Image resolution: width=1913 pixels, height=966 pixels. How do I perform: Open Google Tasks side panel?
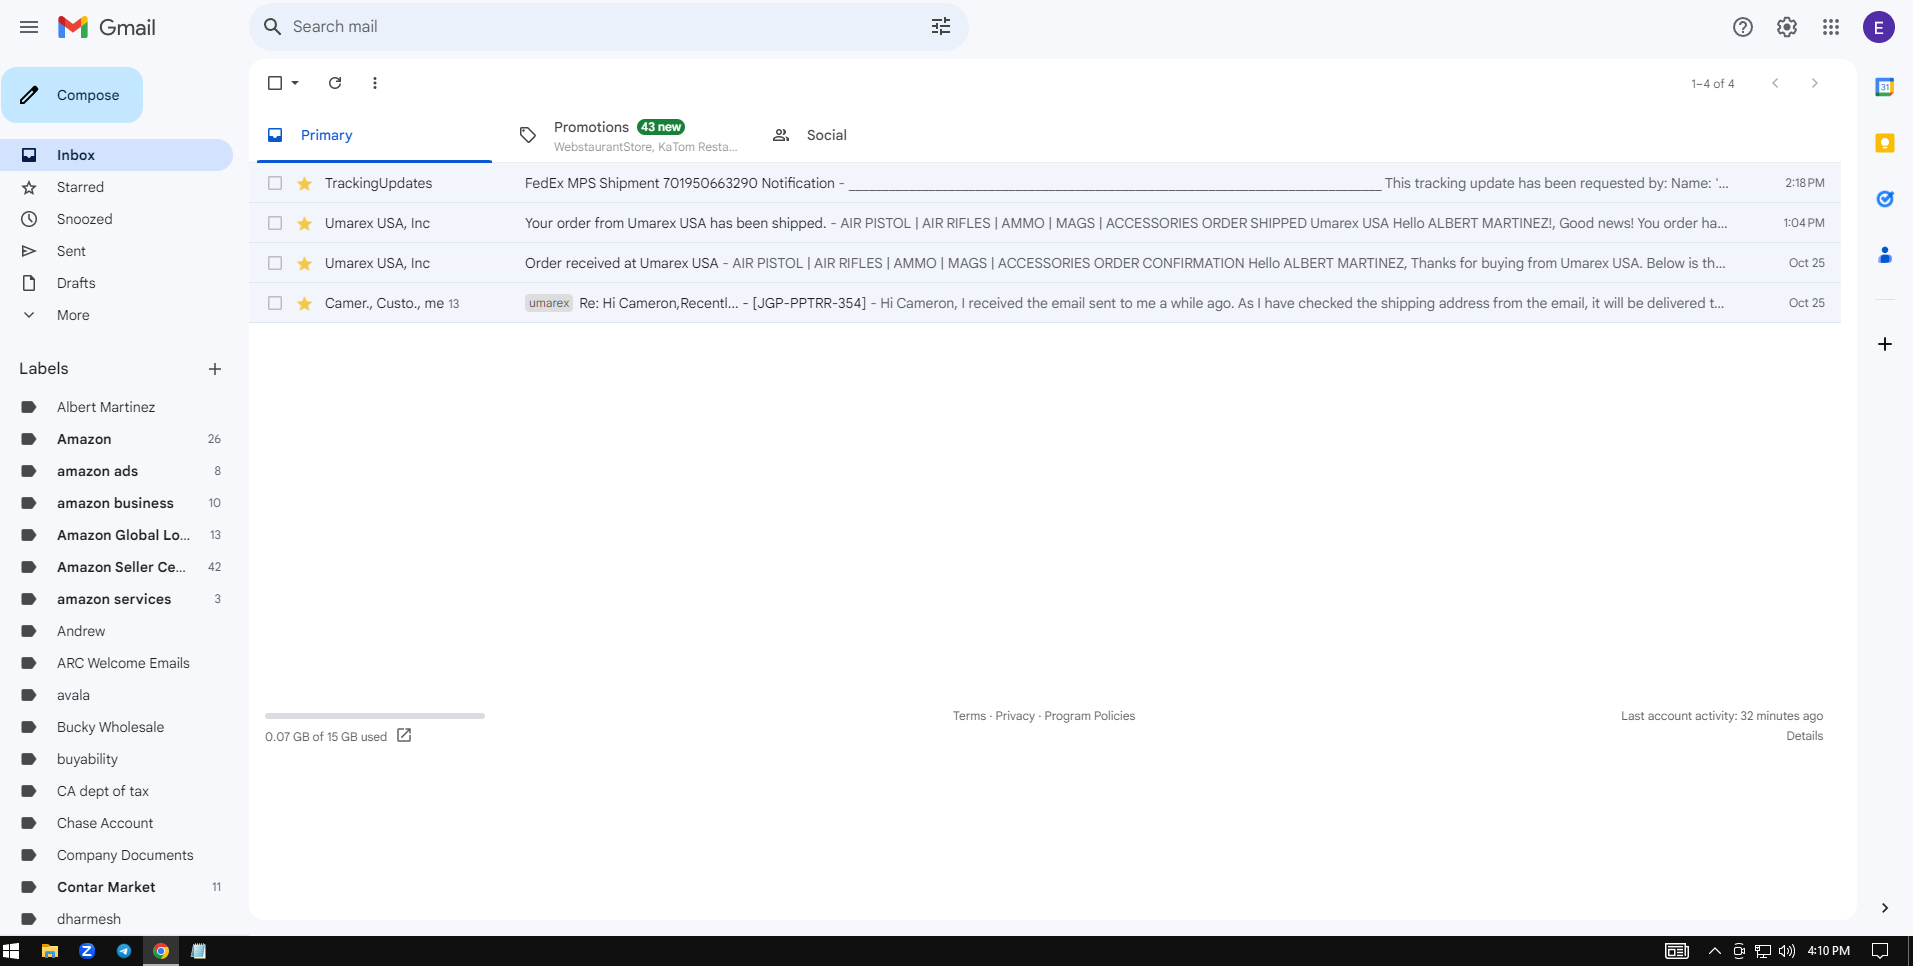pyautogui.click(x=1885, y=199)
